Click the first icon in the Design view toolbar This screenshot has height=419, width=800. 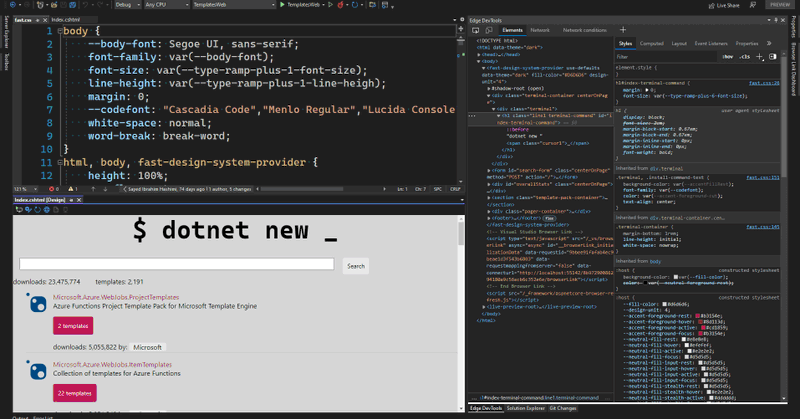[19, 209]
